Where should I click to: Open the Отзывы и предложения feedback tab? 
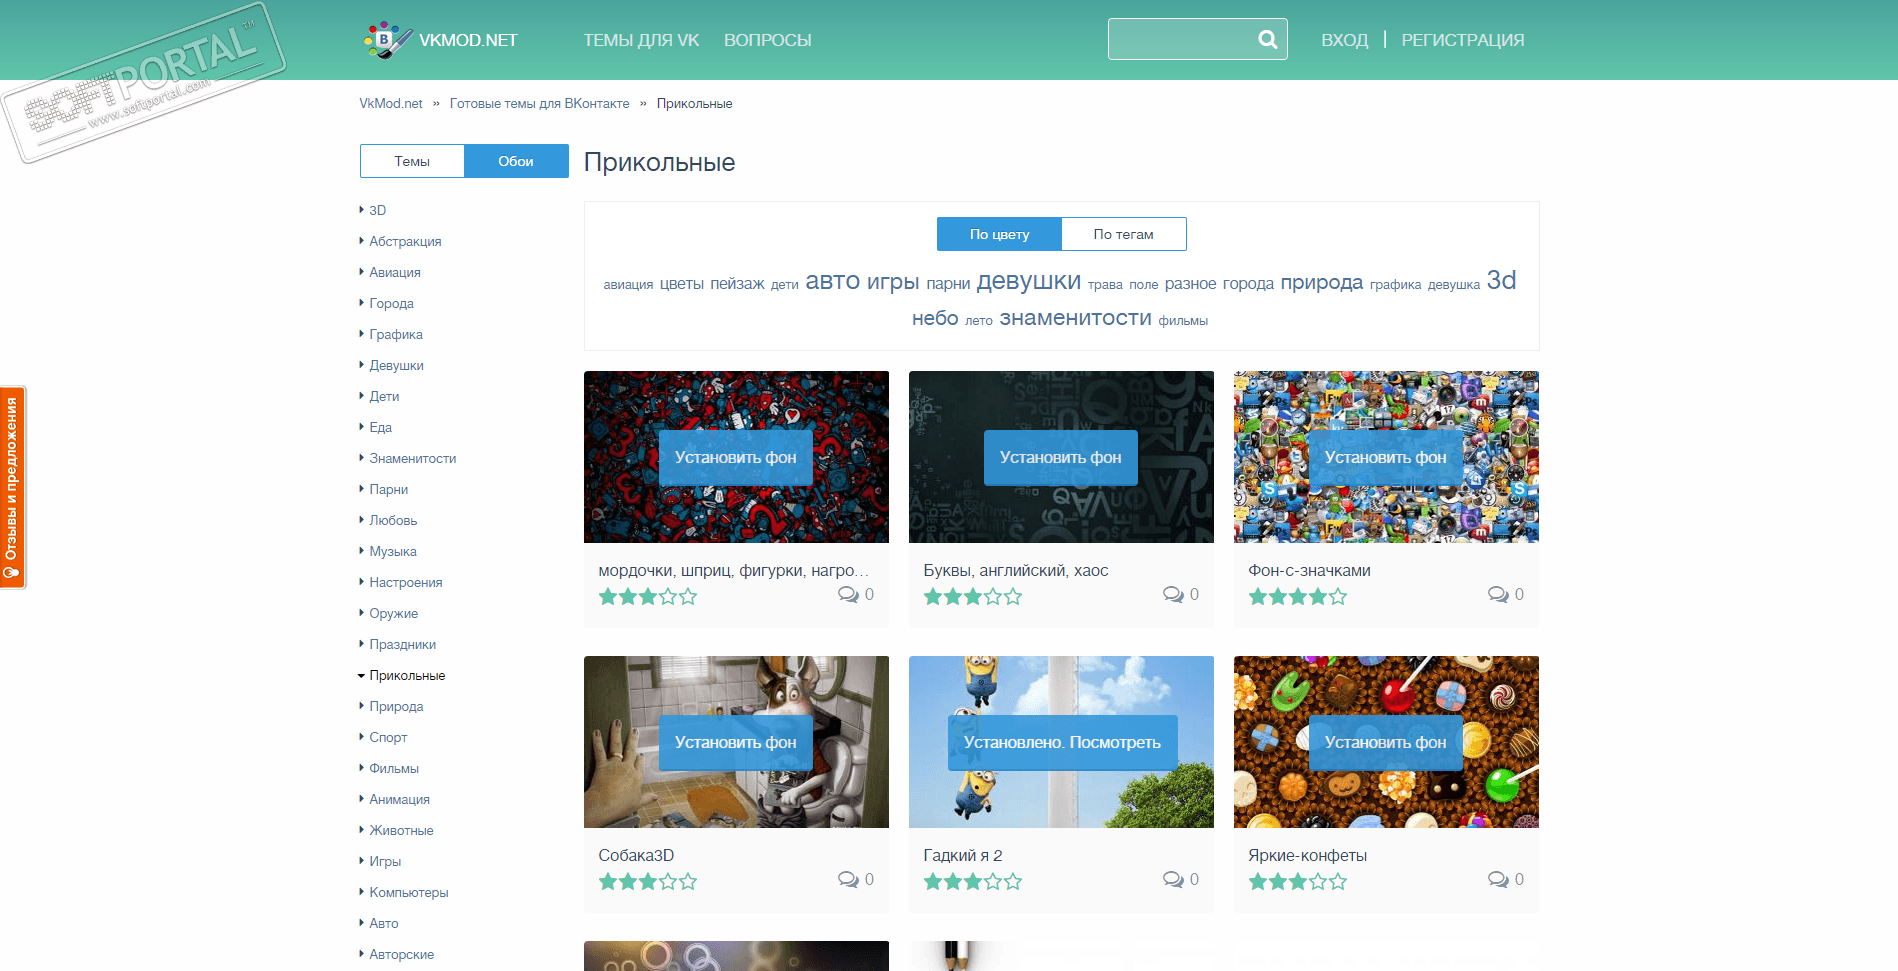pyautogui.click(x=13, y=488)
